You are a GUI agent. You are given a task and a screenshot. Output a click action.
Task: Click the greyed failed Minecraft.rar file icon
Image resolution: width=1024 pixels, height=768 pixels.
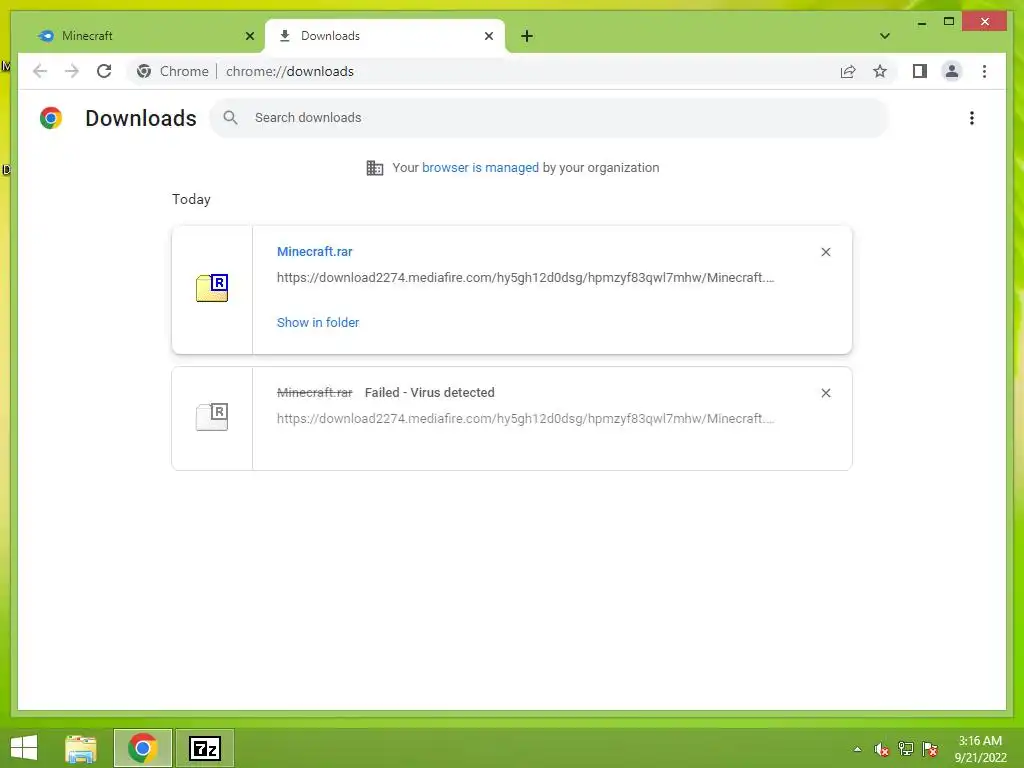(212, 416)
